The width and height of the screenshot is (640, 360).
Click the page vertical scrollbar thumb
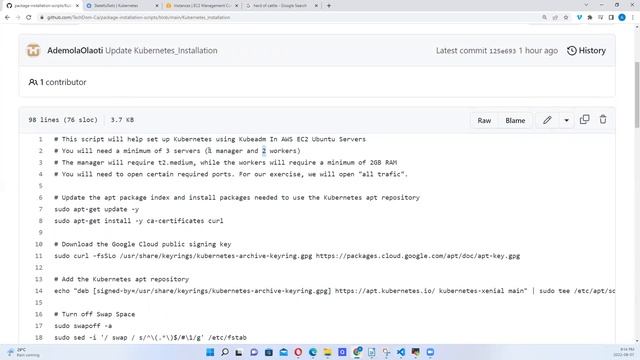click(x=637, y=94)
